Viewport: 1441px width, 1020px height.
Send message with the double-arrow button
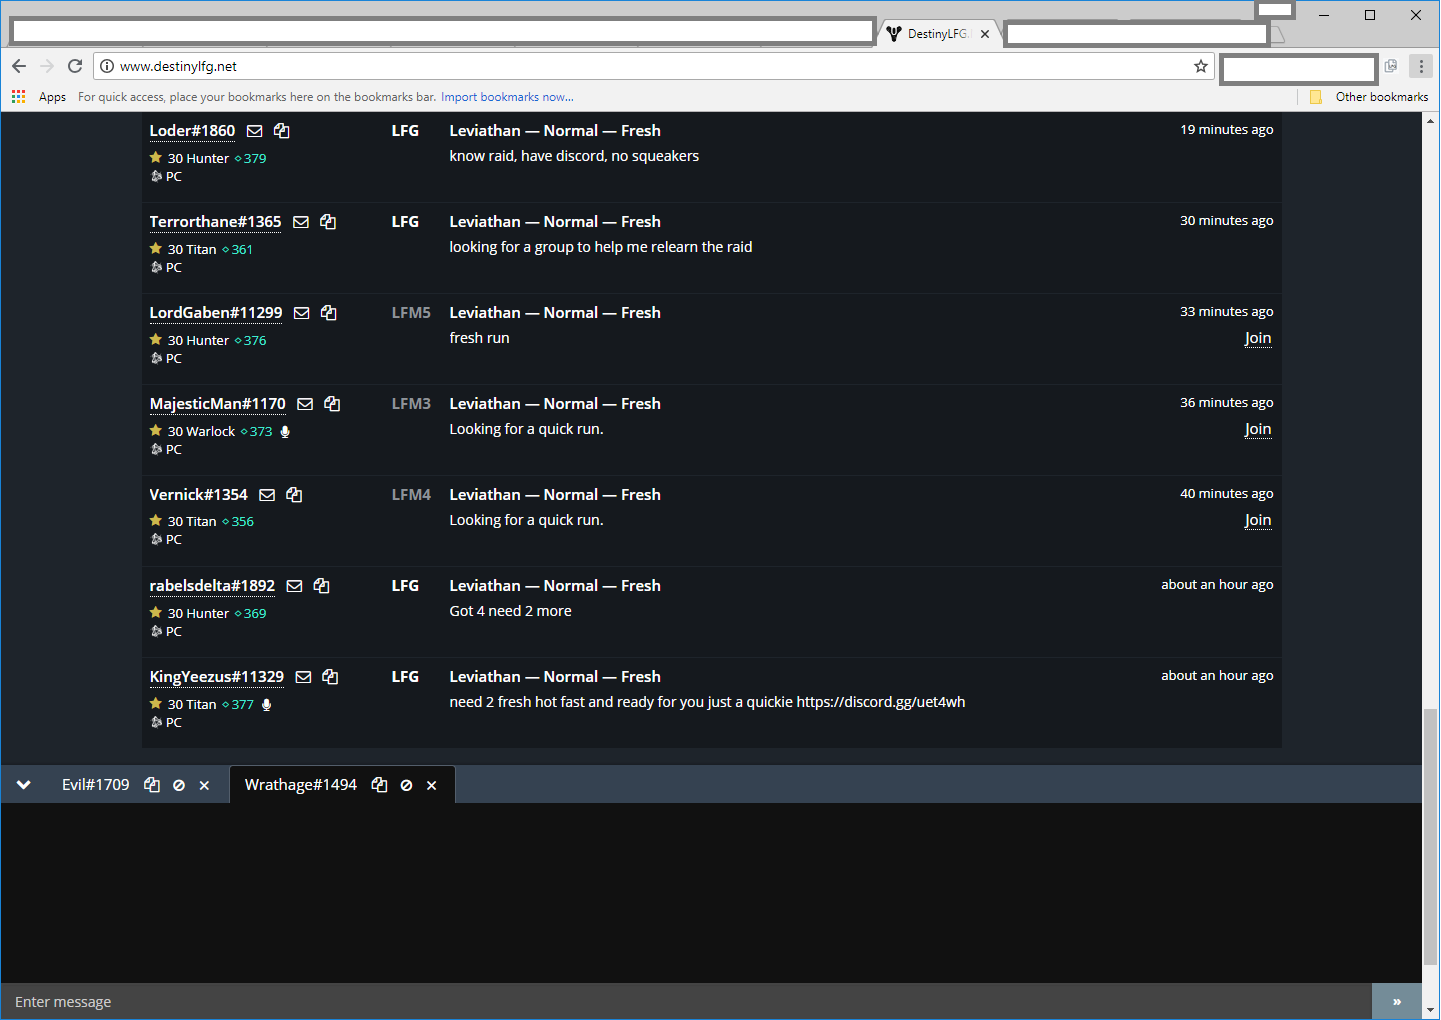click(x=1397, y=1001)
